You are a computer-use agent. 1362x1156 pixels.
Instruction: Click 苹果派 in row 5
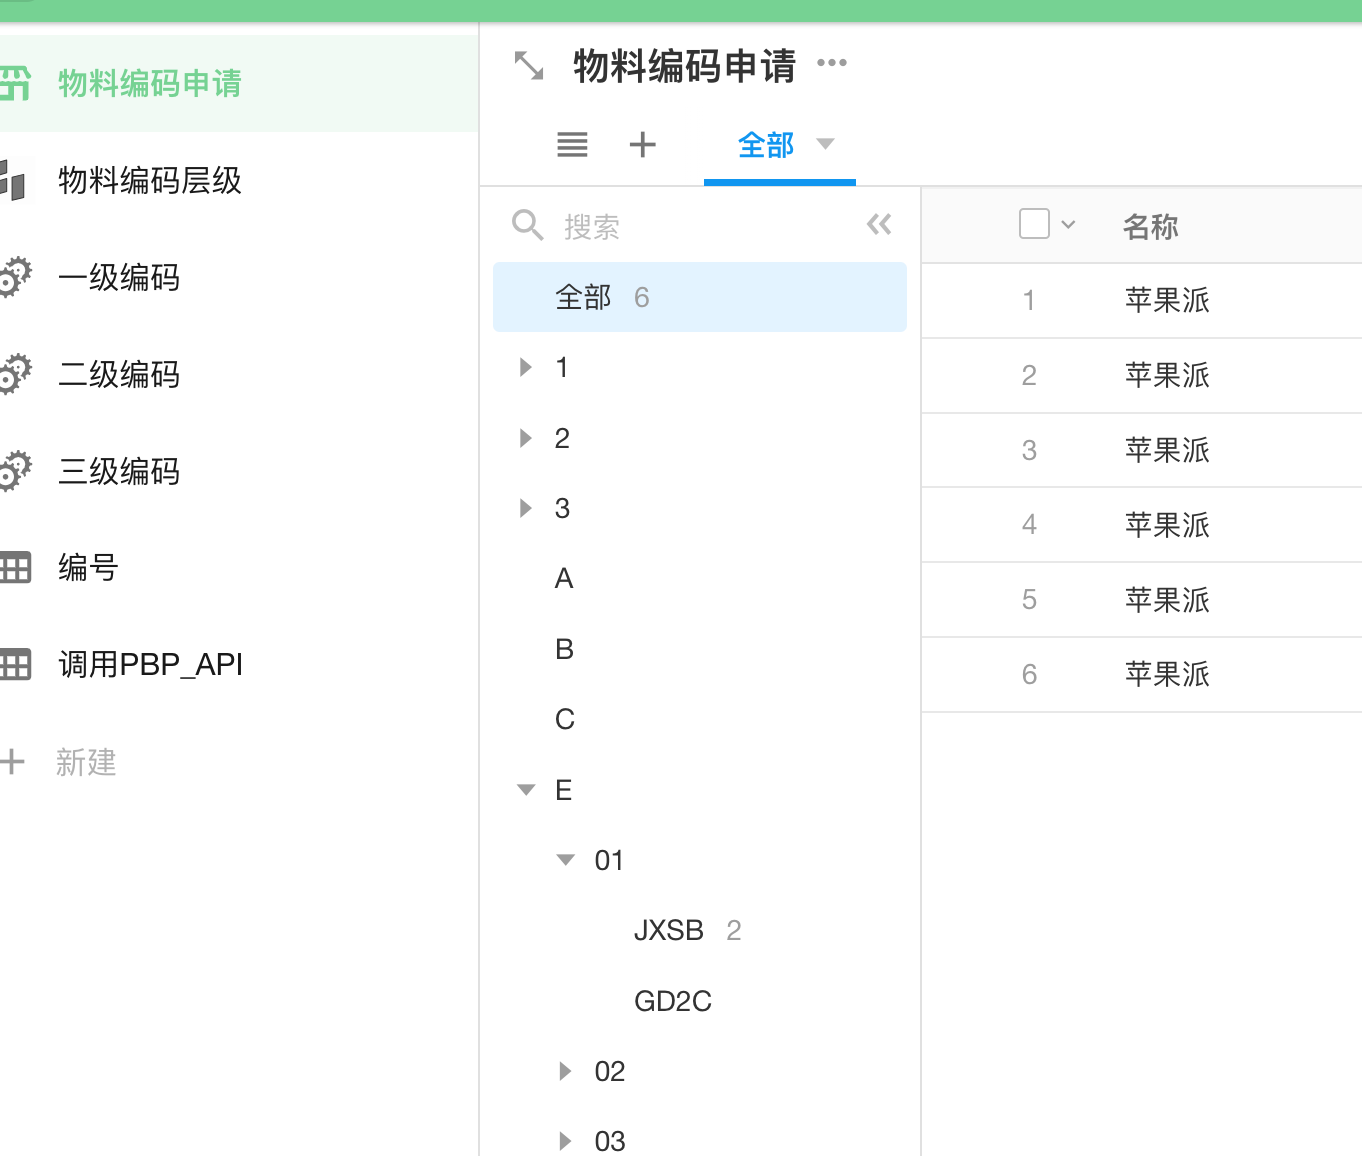[1167, 600]
